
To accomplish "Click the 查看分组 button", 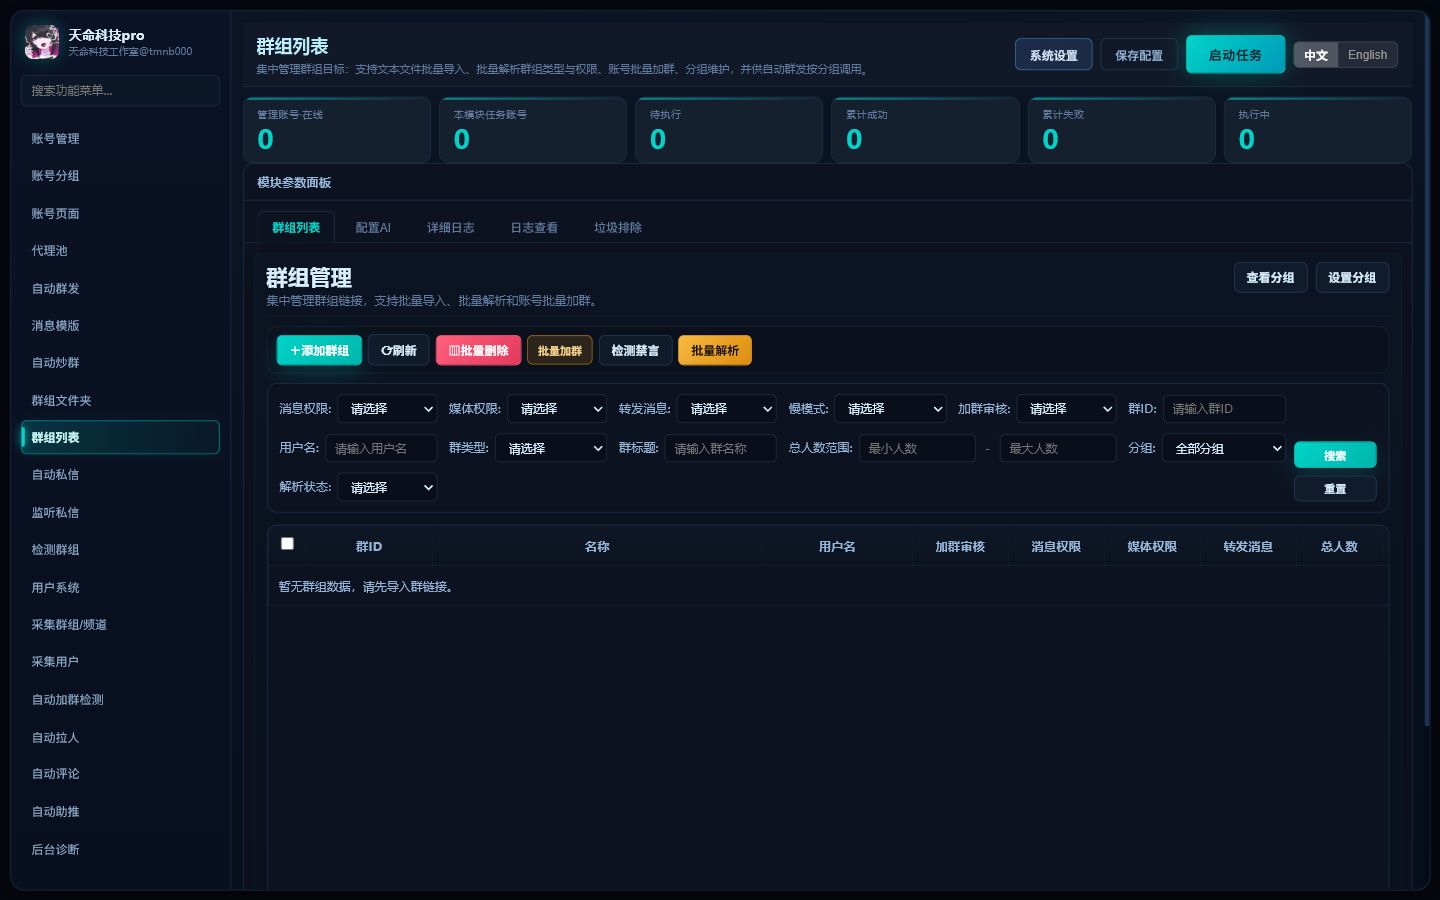I will 1270,278.
